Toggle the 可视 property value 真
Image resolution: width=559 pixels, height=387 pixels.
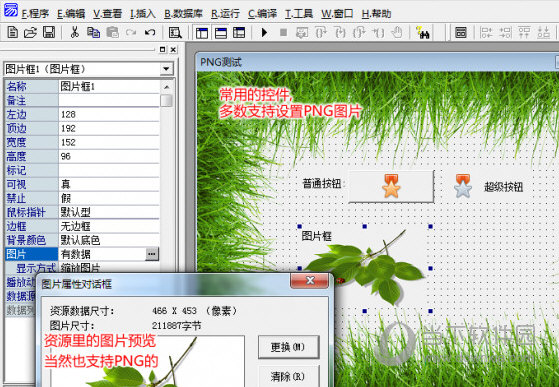(109, 184)
